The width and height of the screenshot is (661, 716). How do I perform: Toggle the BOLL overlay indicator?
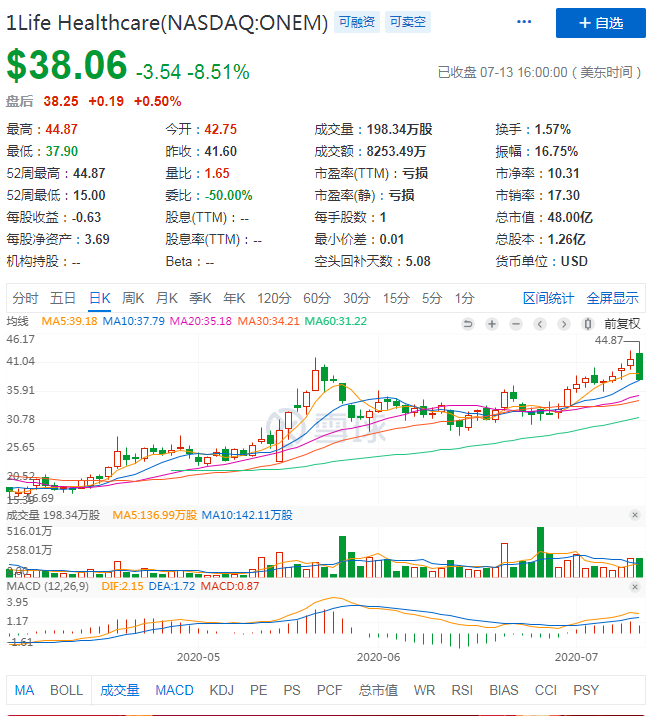[x=67, y=690]
